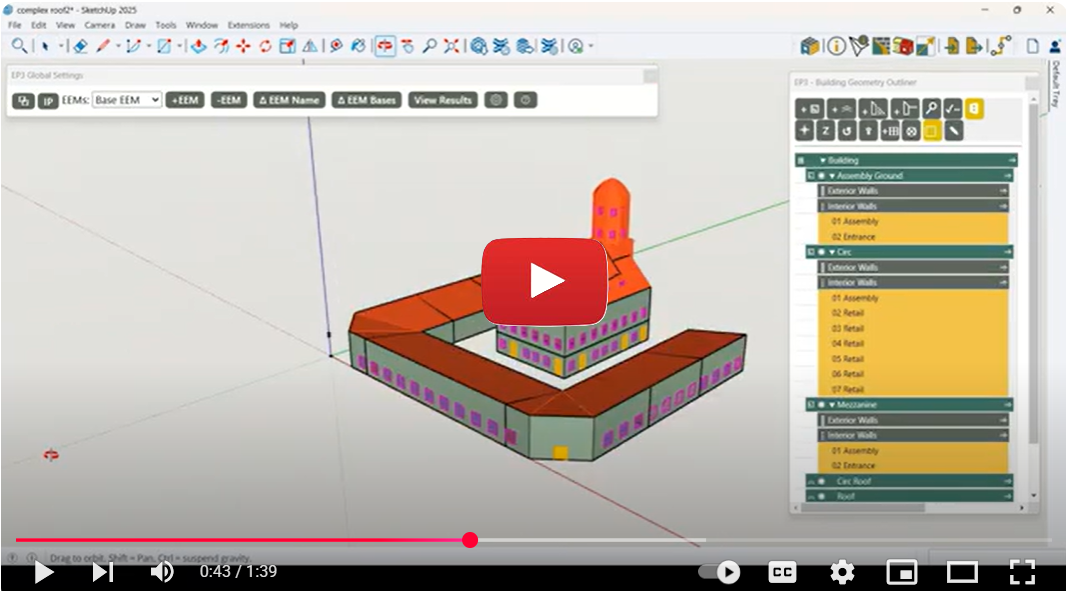Open the Edit menu
1066x591 pixels.
(39, 25)
